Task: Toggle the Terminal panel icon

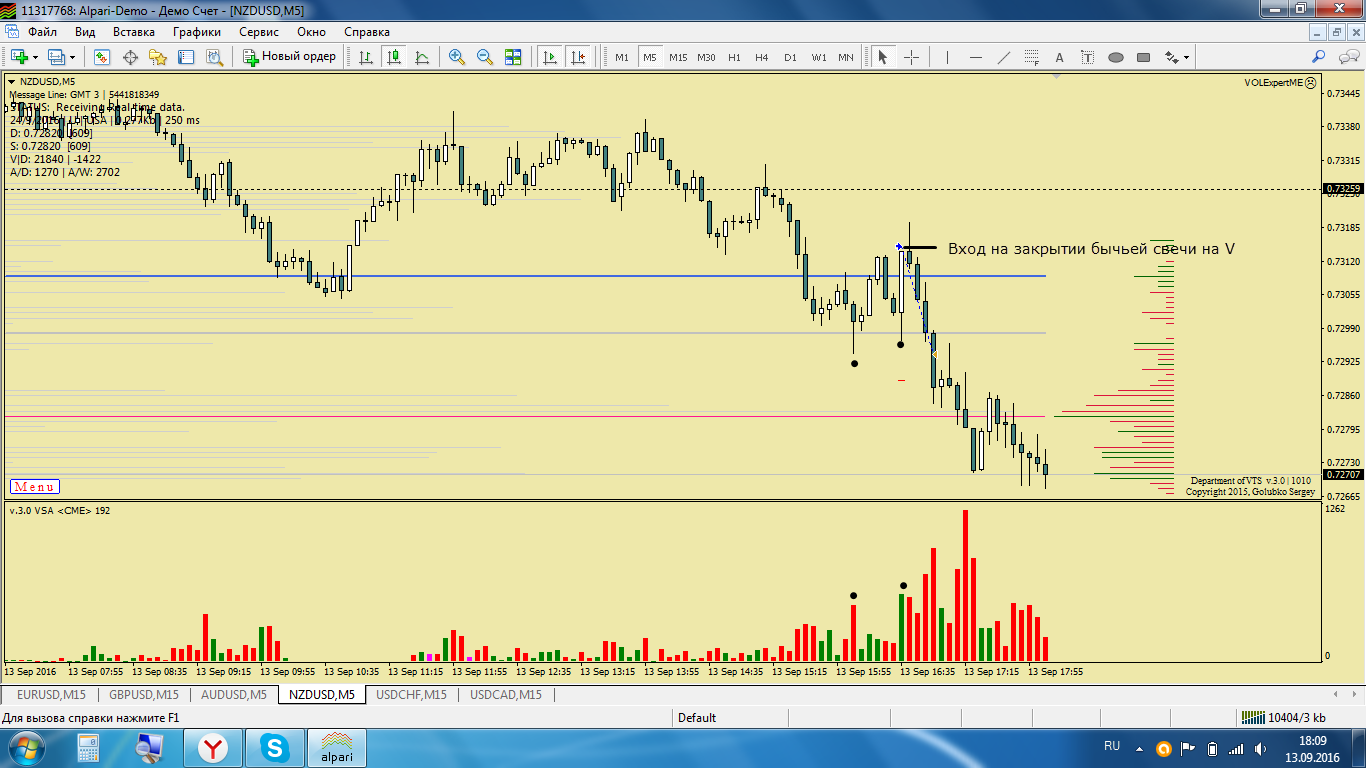Action: 185,57
